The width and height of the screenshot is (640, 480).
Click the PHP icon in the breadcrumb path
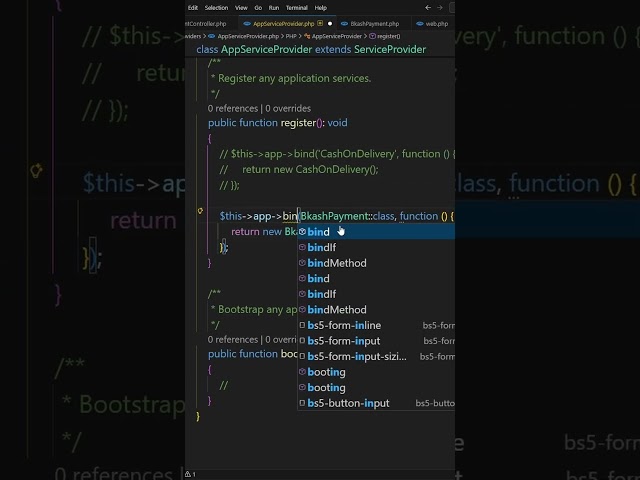[212, 36]
